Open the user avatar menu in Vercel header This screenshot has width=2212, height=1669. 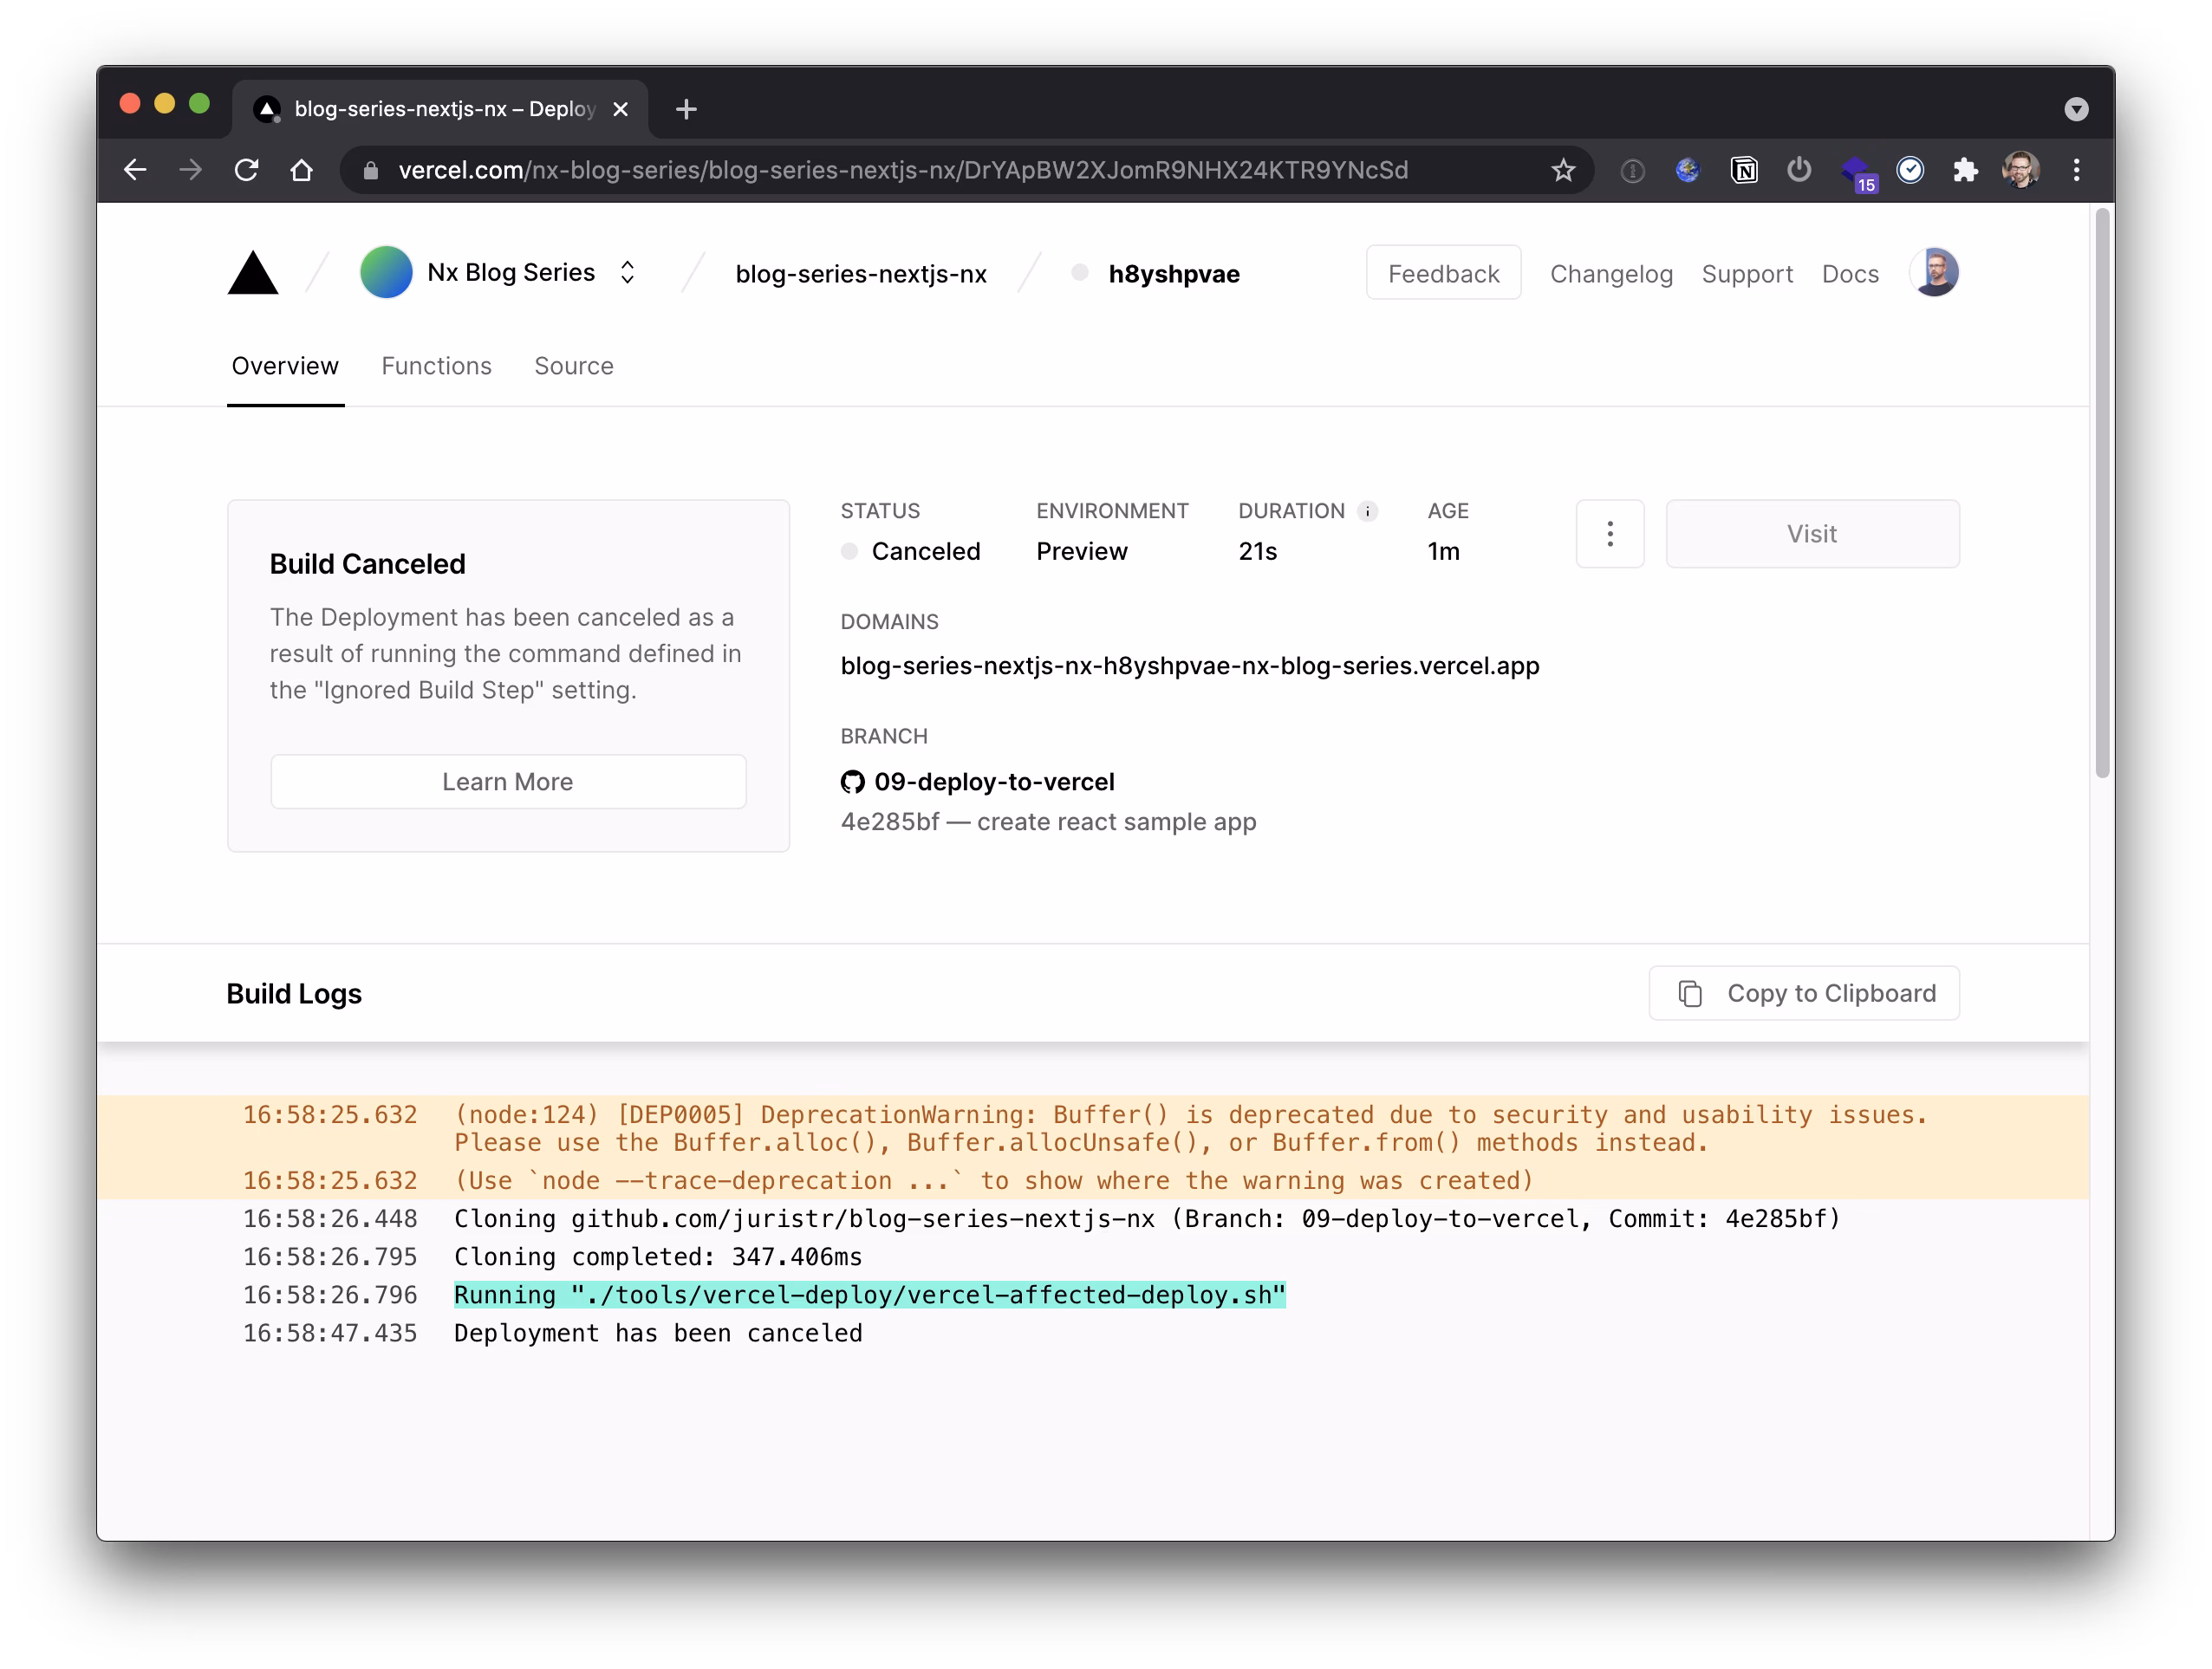1934,273
